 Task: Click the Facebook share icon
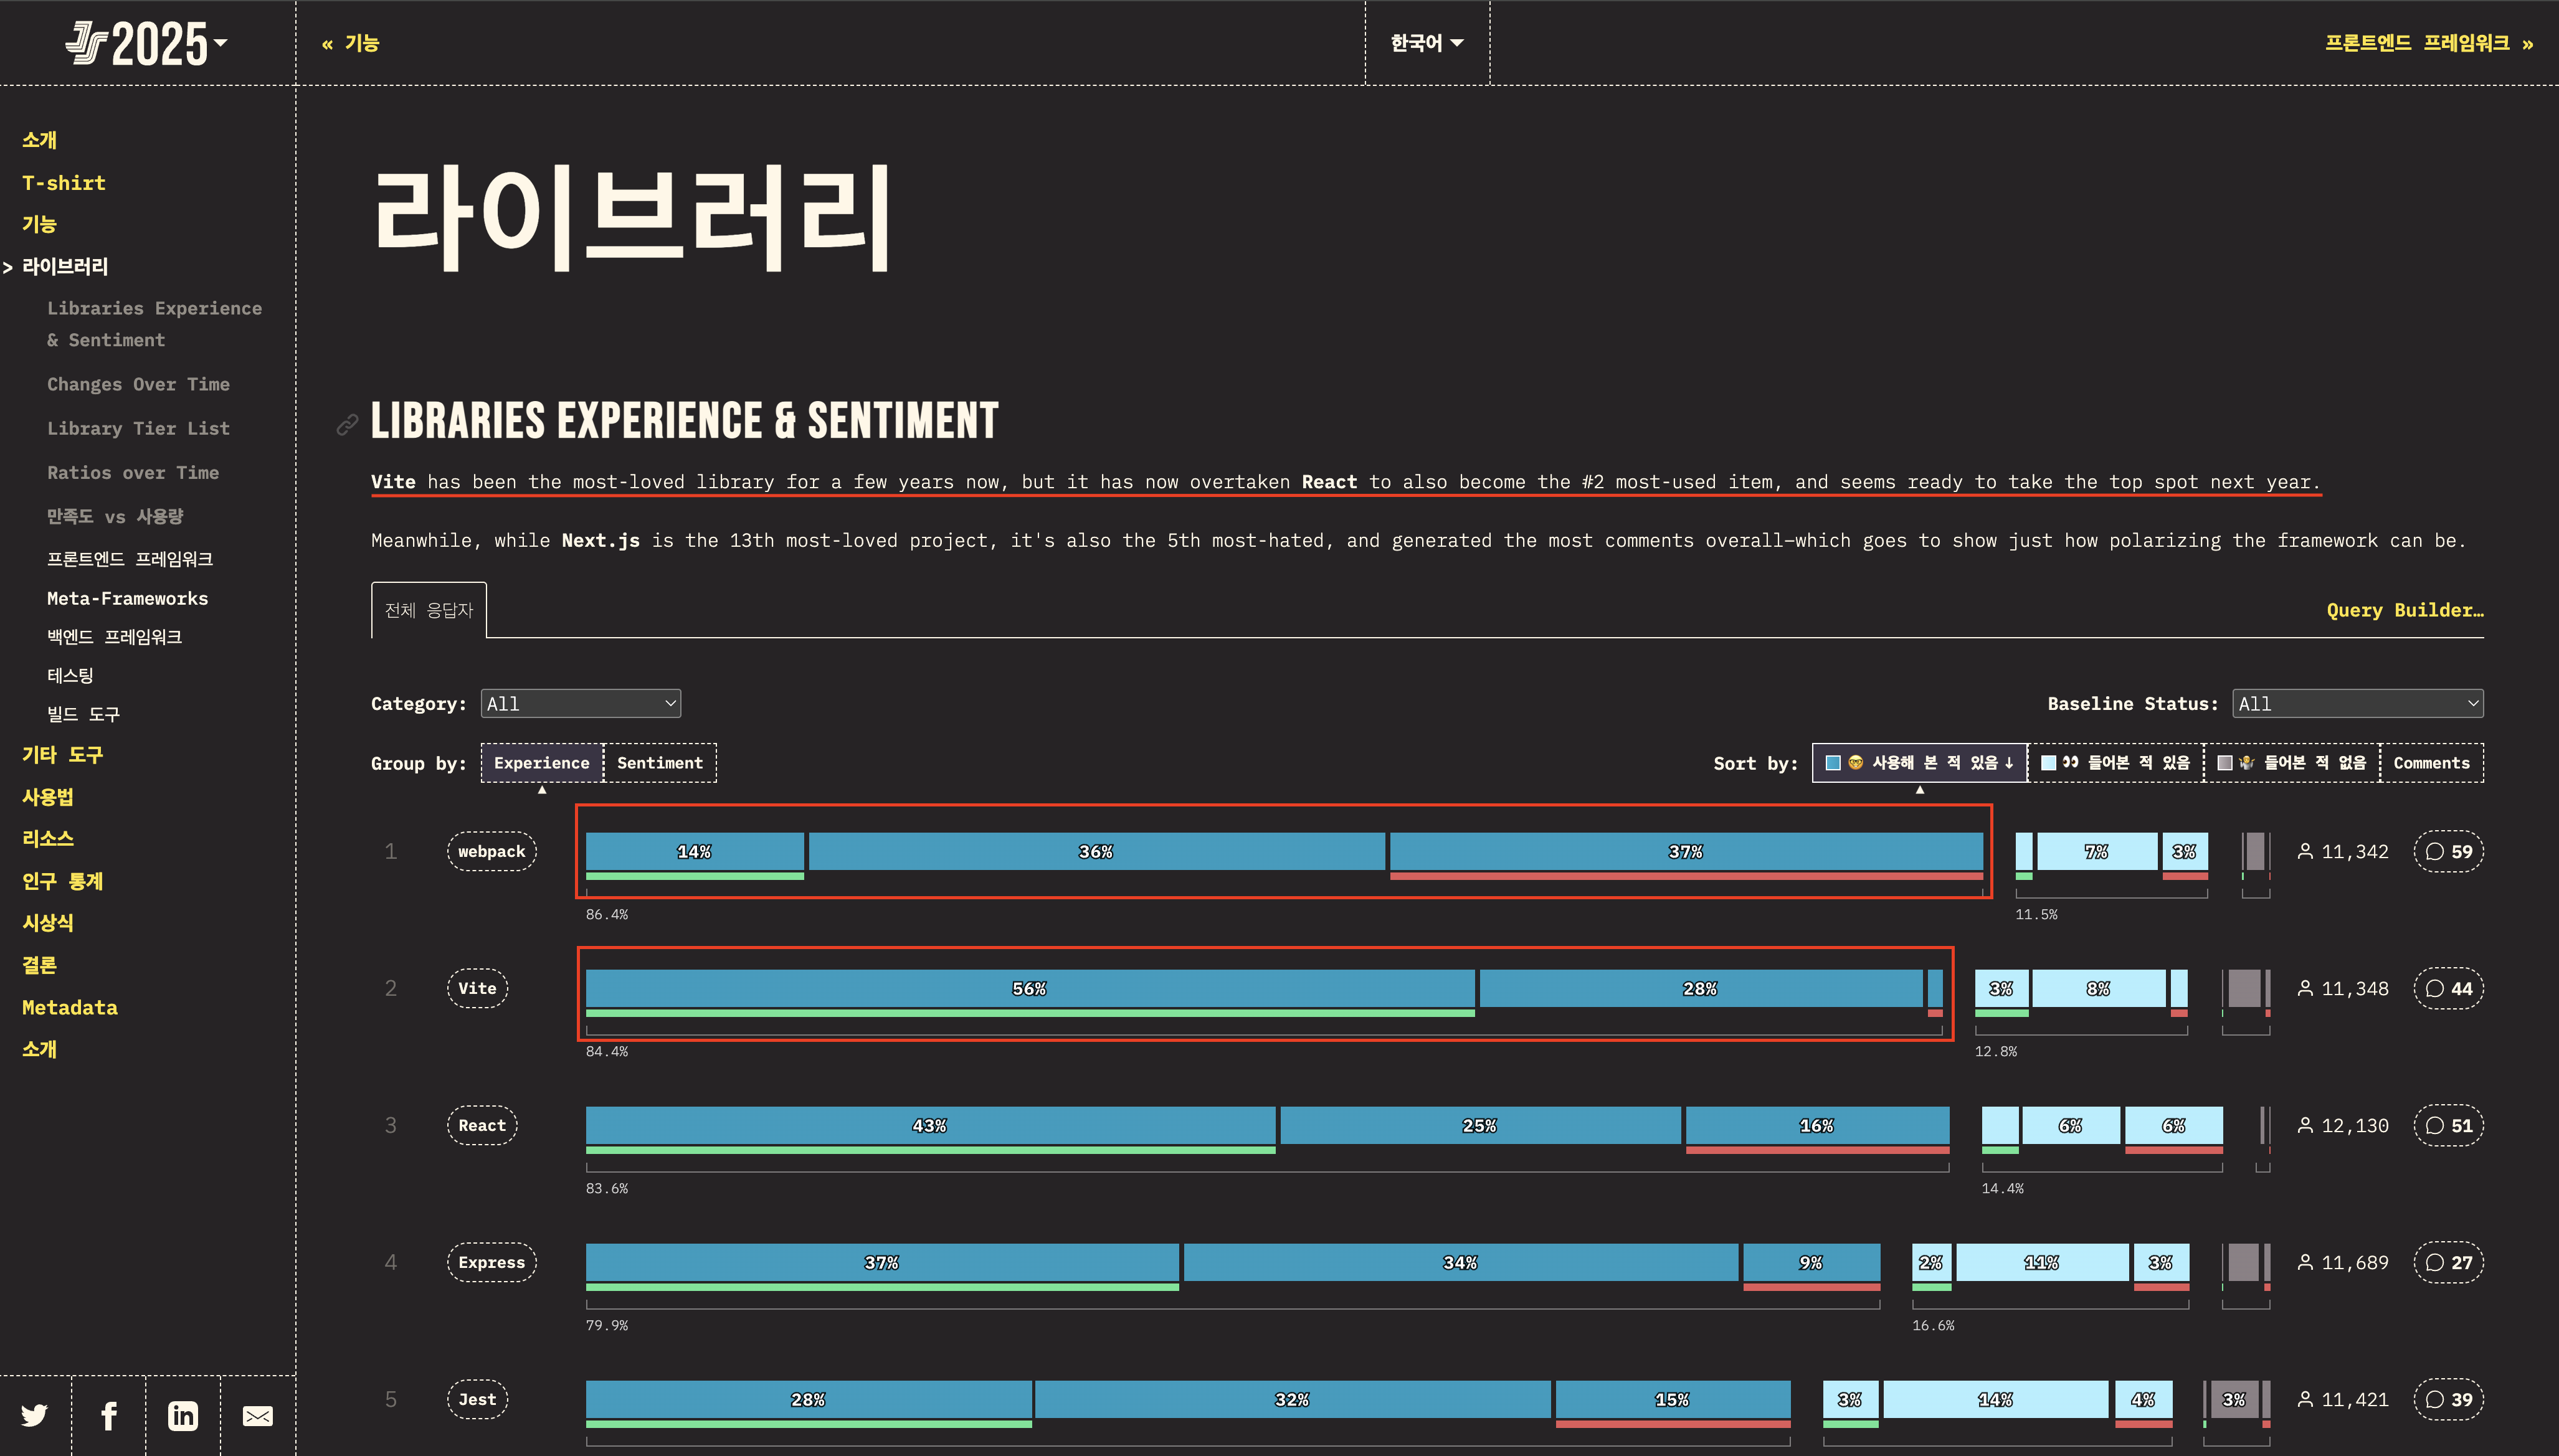[109, 1415]
